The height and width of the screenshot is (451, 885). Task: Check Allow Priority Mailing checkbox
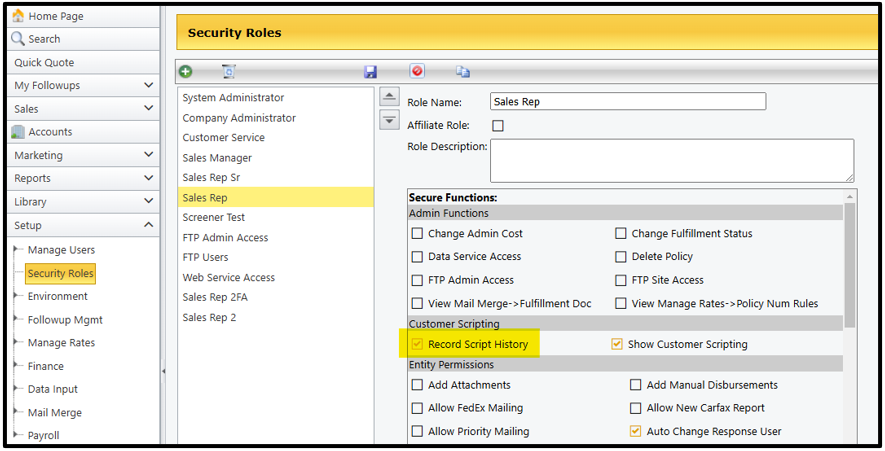pos(417,431)
